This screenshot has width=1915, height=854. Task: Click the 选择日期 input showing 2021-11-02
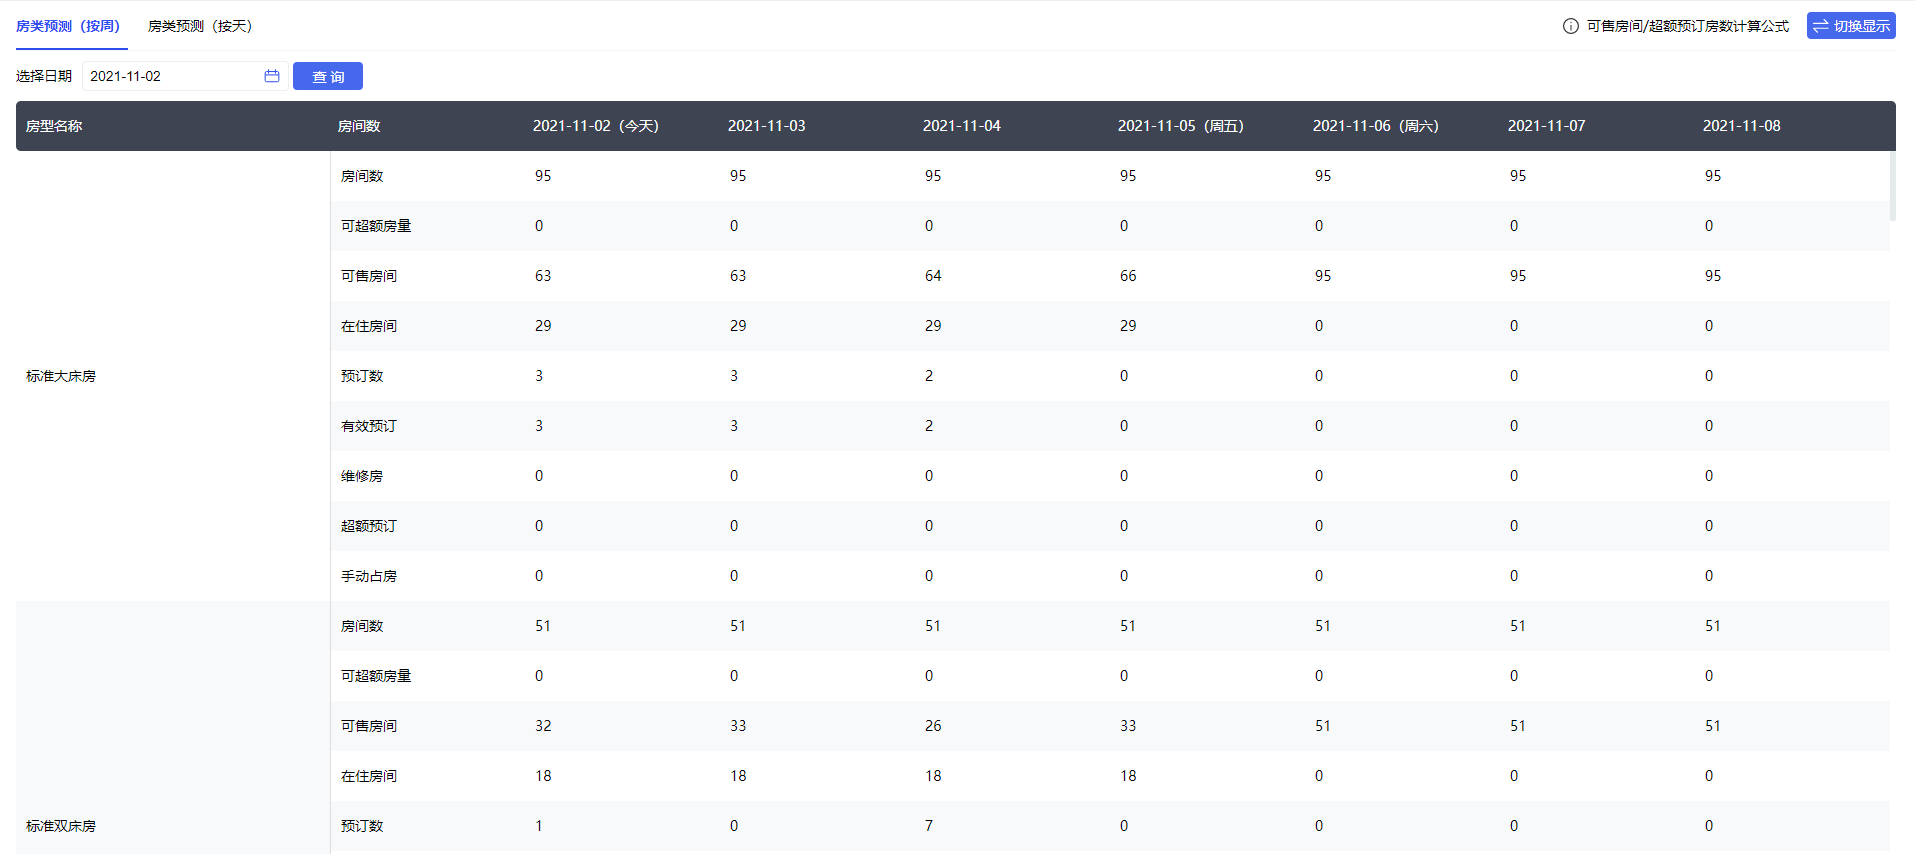click(x=185, y=76)
